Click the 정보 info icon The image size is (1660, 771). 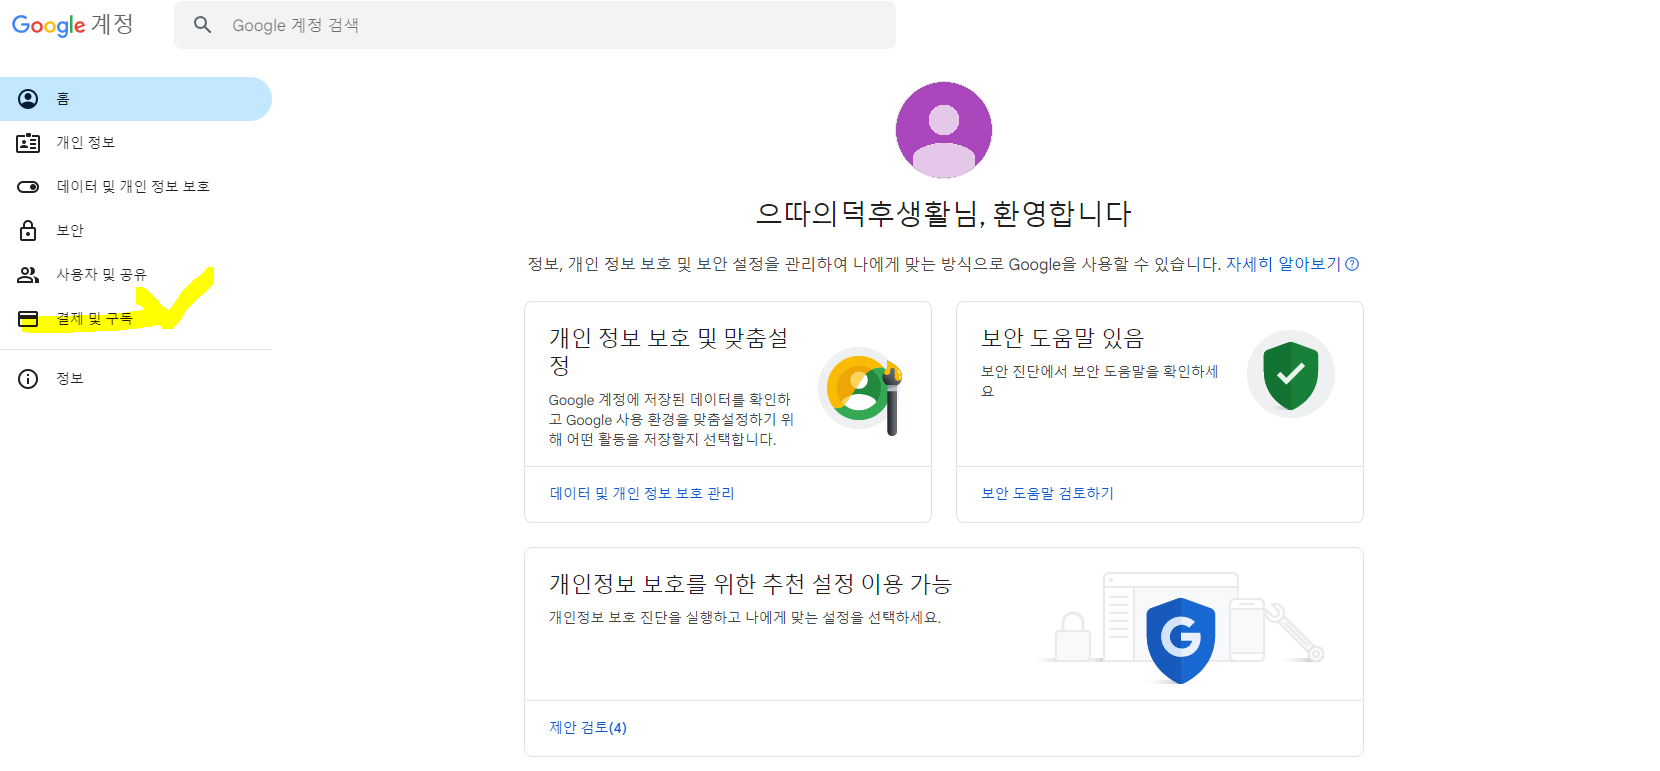click(x=28, y=379)
